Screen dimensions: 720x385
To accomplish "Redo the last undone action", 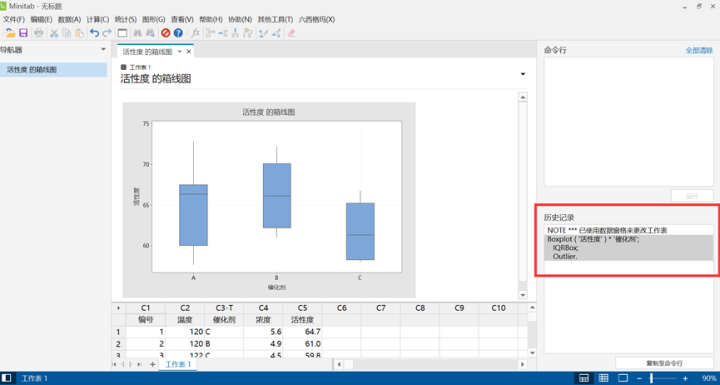I will 107,33.
